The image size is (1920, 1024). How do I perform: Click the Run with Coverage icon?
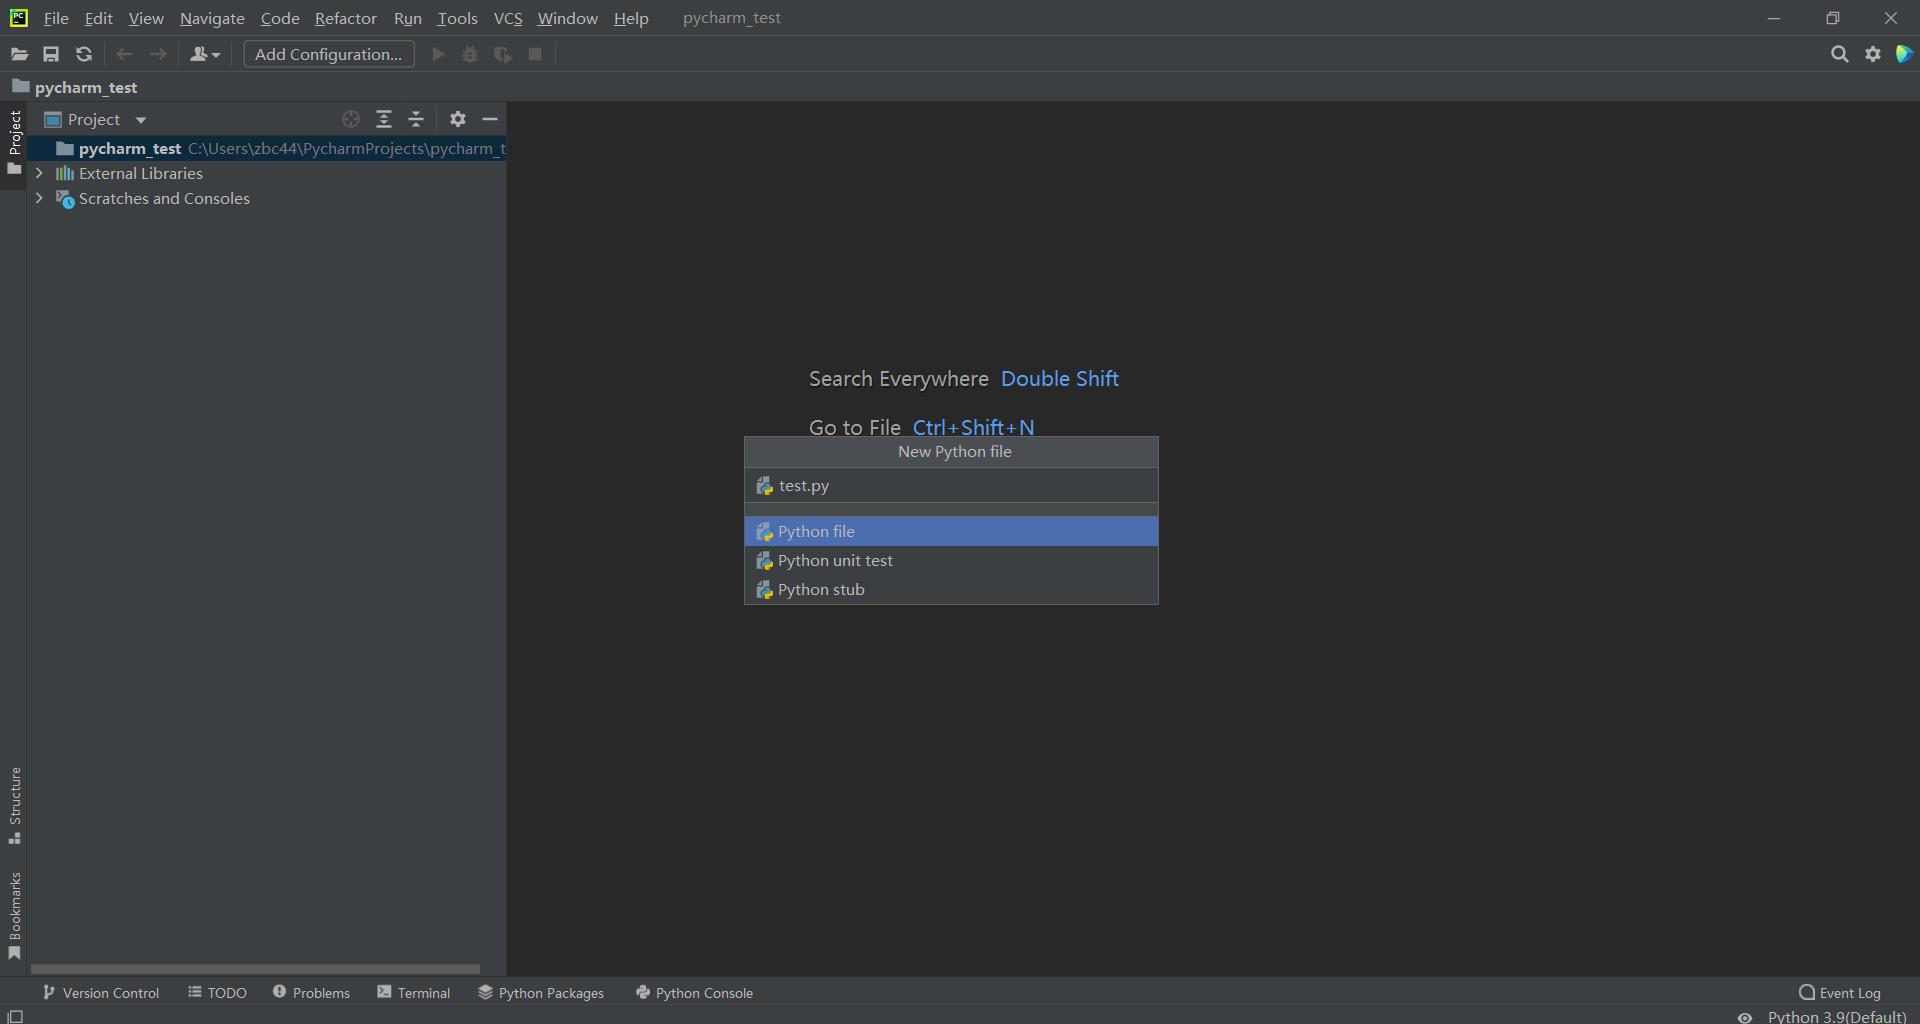(503, 54)
